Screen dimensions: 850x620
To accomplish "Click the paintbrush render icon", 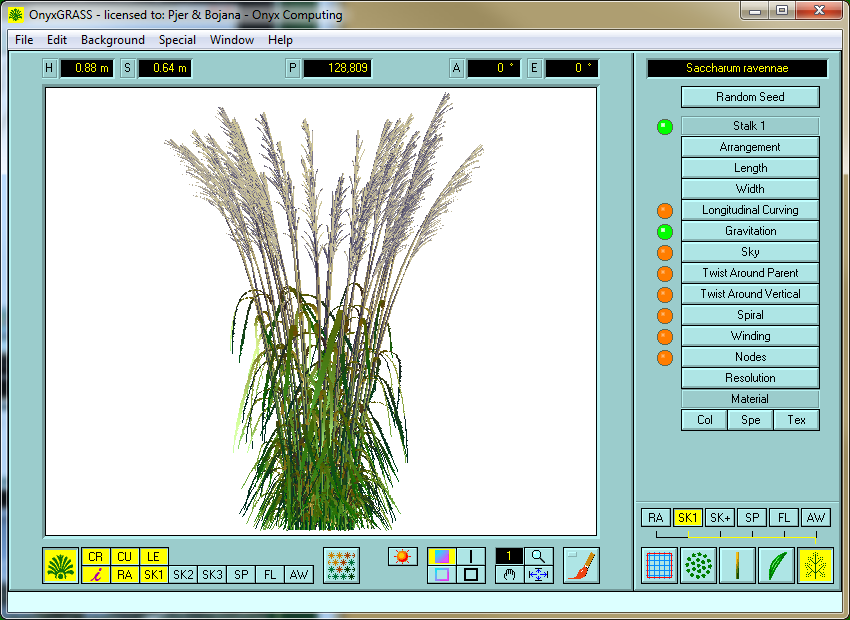I will click(x=581, y=566).
